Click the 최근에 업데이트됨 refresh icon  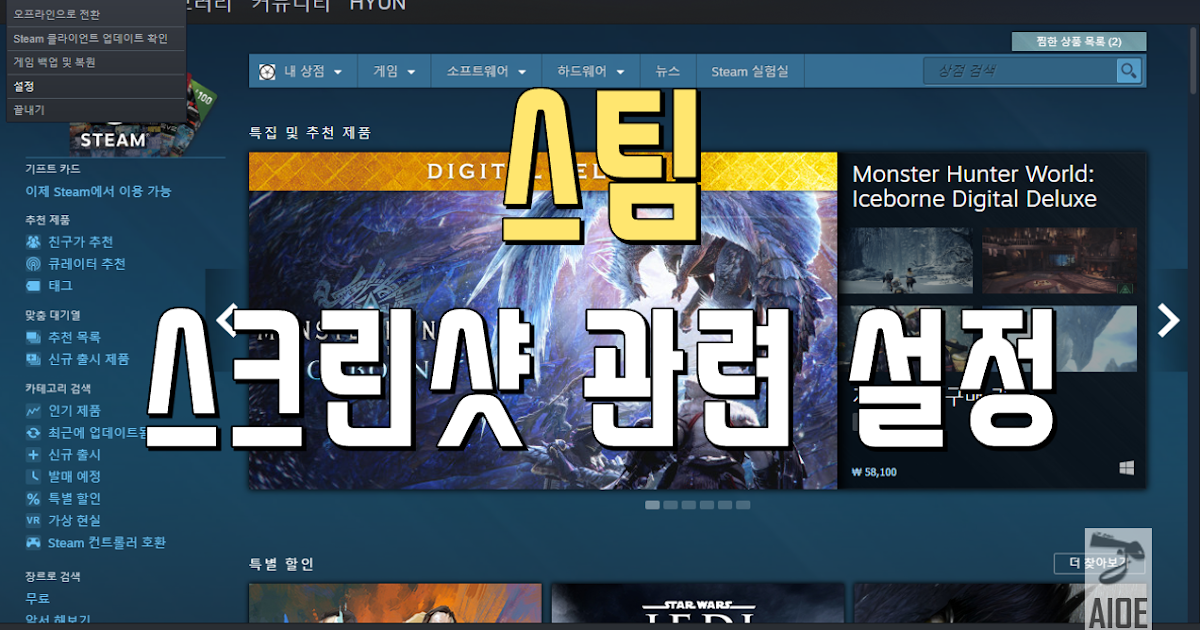[x=33, y=432]
